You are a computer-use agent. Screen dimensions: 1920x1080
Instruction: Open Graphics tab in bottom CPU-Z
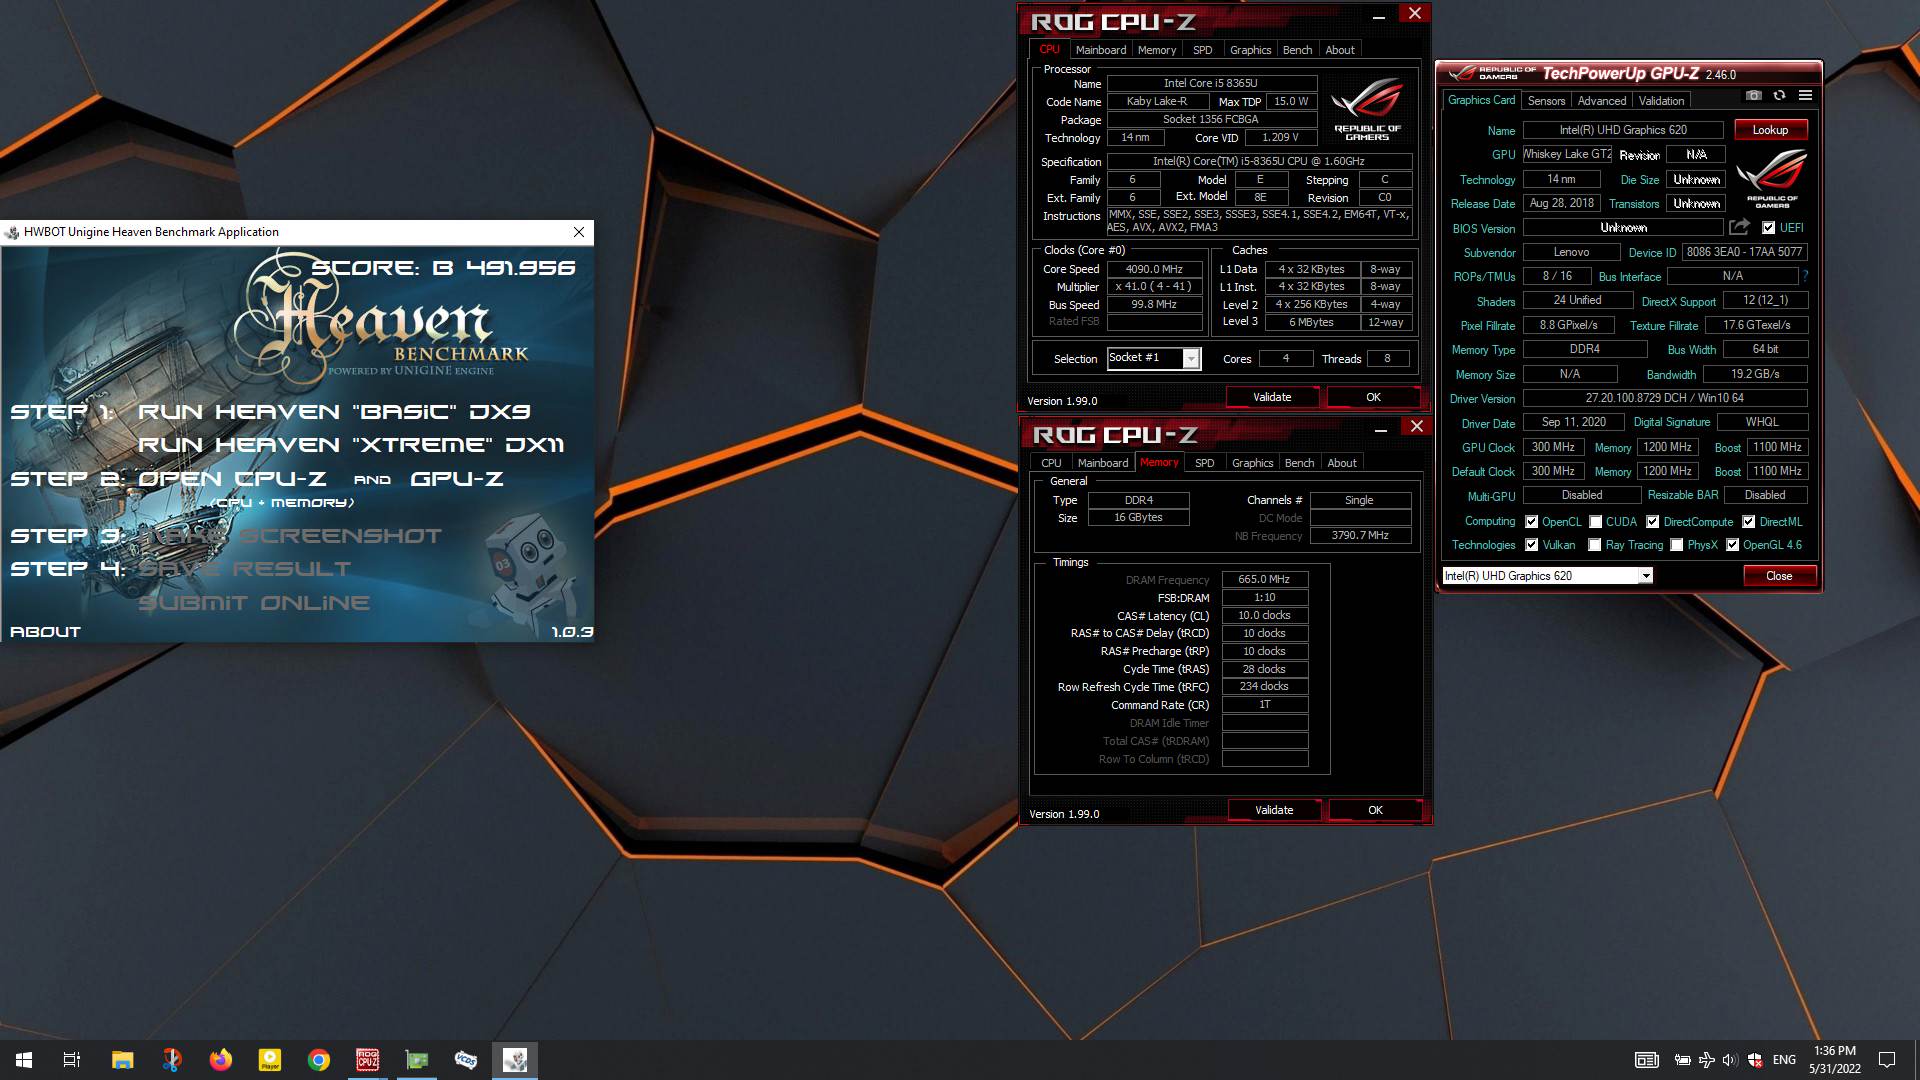coord(1252,463)
